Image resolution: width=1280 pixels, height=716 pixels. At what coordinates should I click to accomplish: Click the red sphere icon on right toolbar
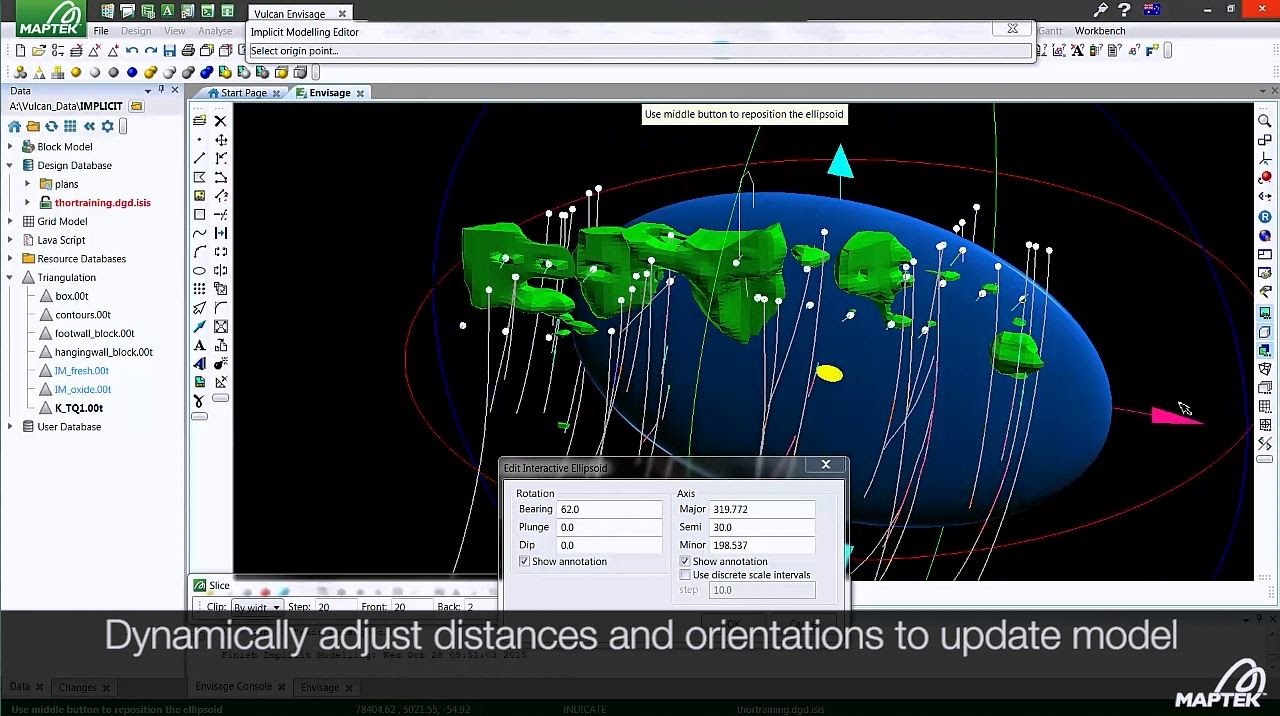pos(1265,177)
